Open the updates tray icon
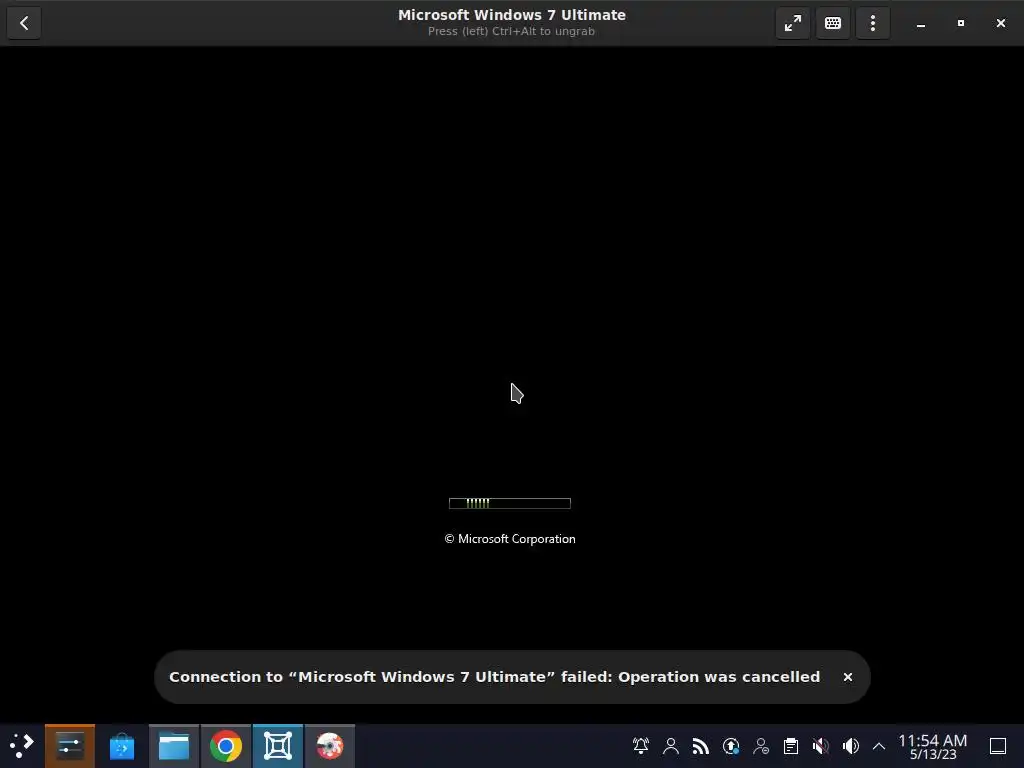 (731, 746)
